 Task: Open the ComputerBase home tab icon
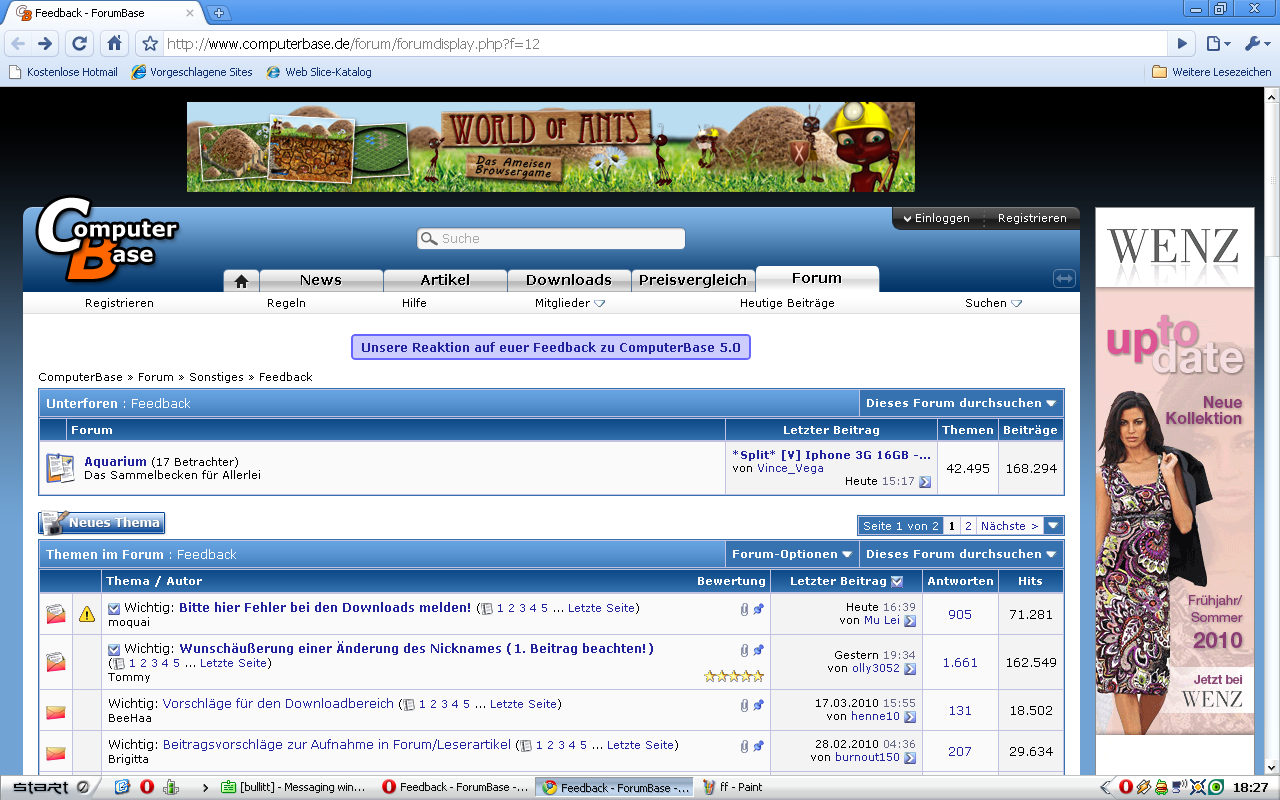point(241,281)
